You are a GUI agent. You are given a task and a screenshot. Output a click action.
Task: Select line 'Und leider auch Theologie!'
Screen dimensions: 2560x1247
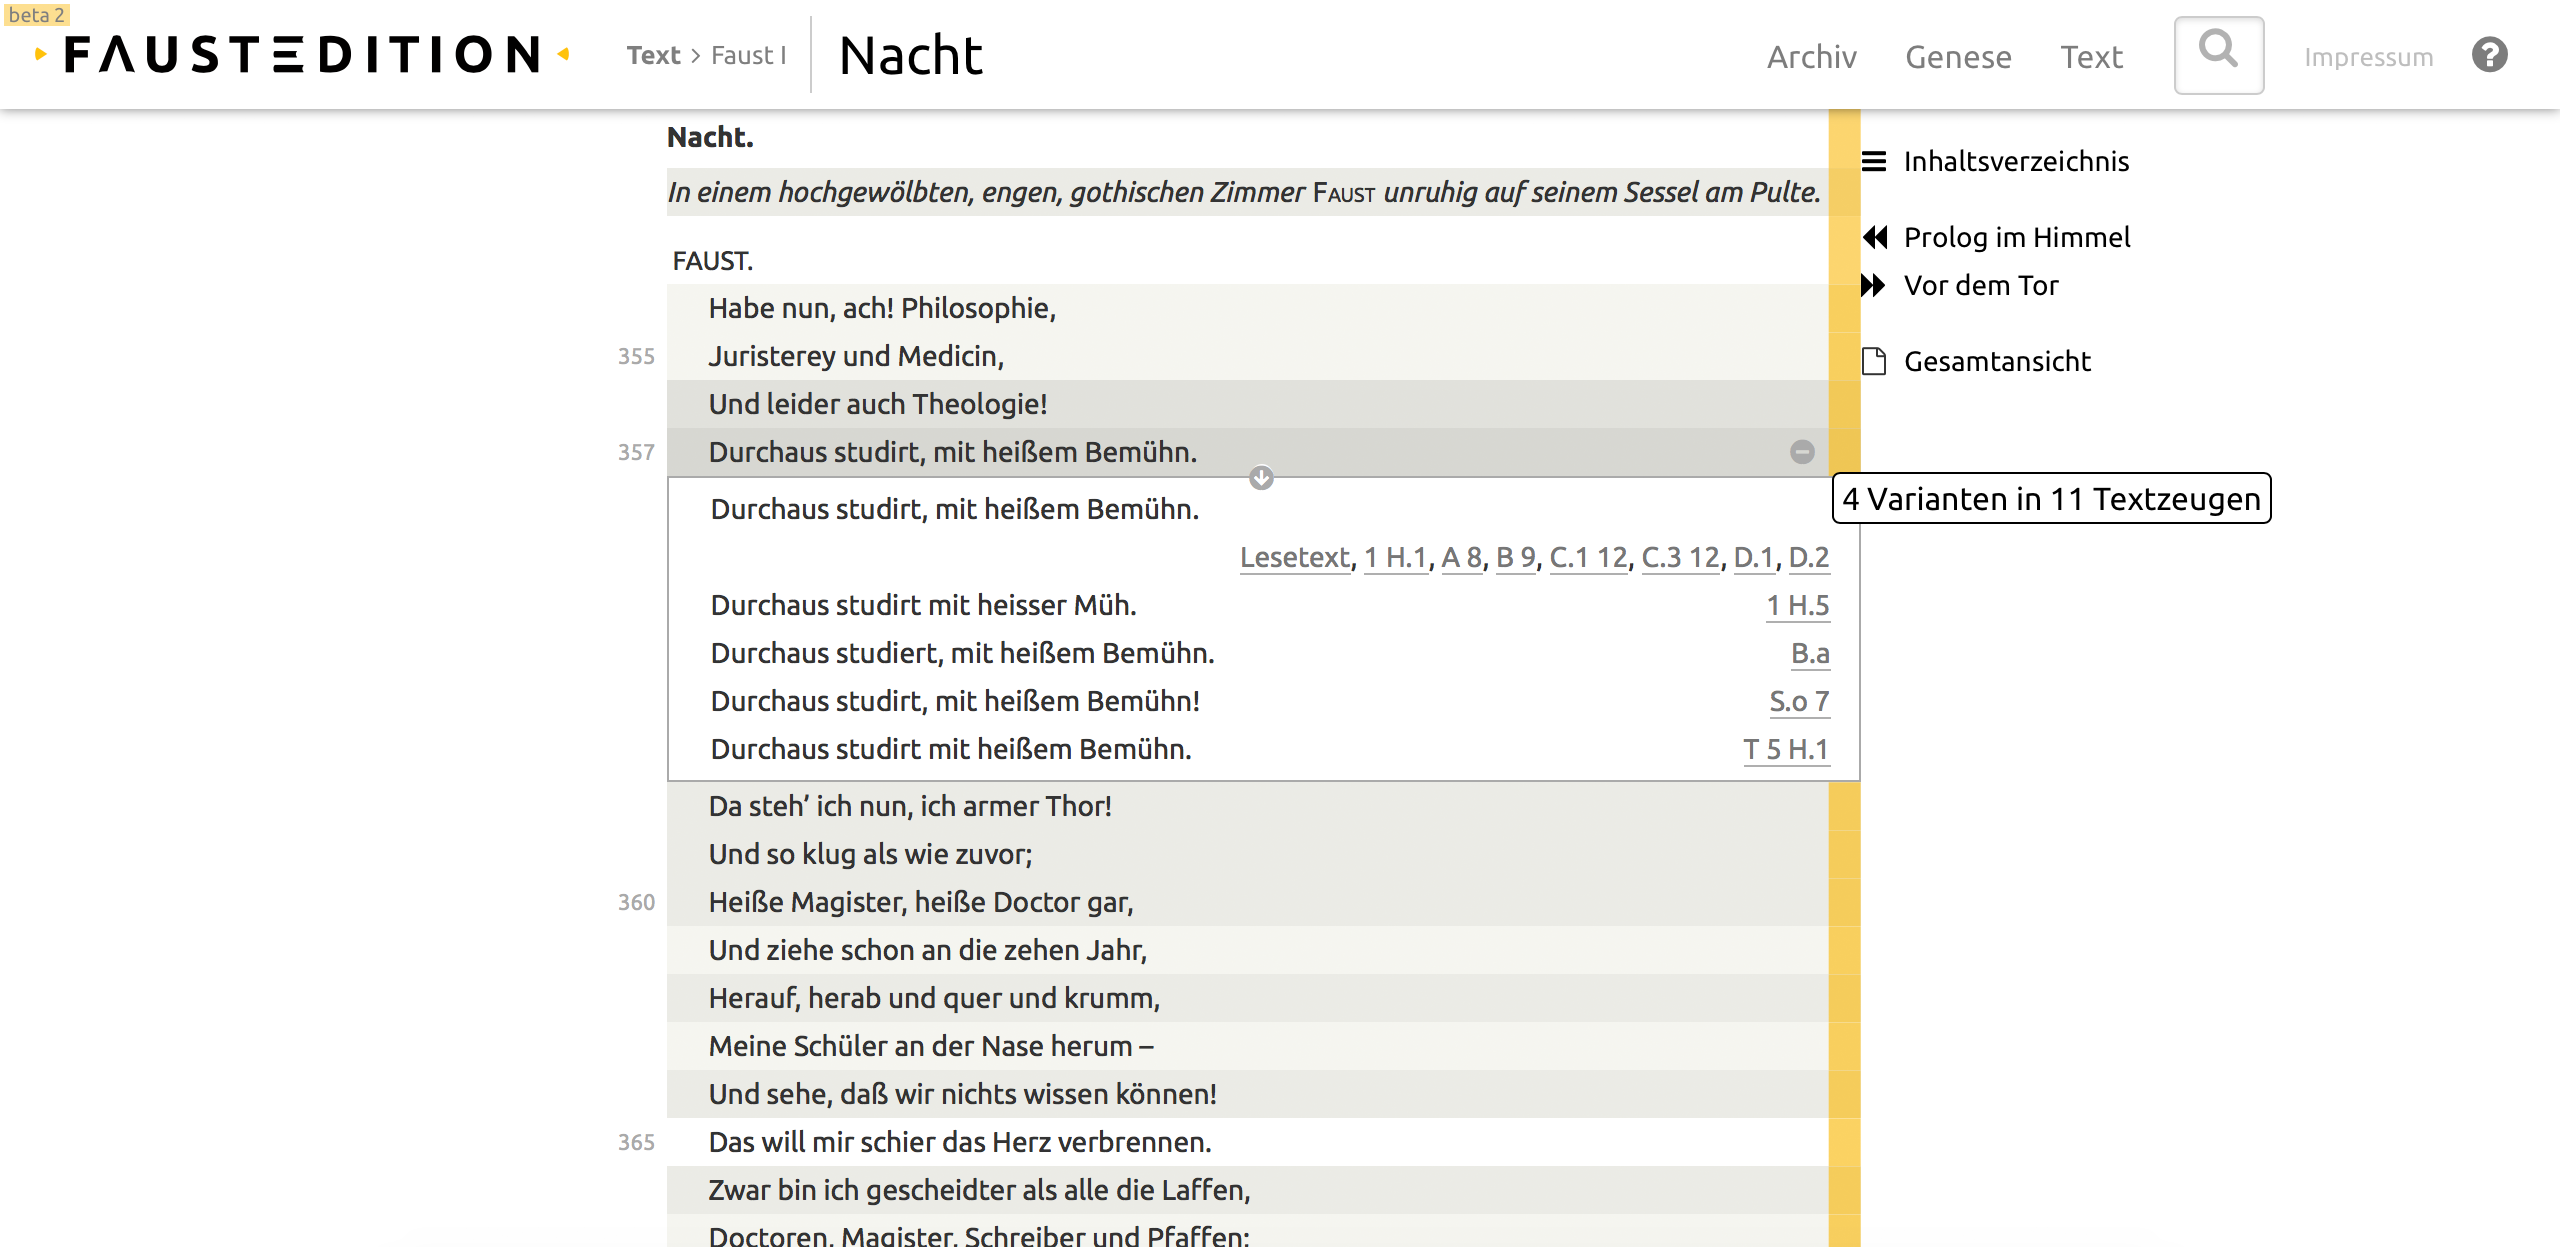click(1247, 404)
